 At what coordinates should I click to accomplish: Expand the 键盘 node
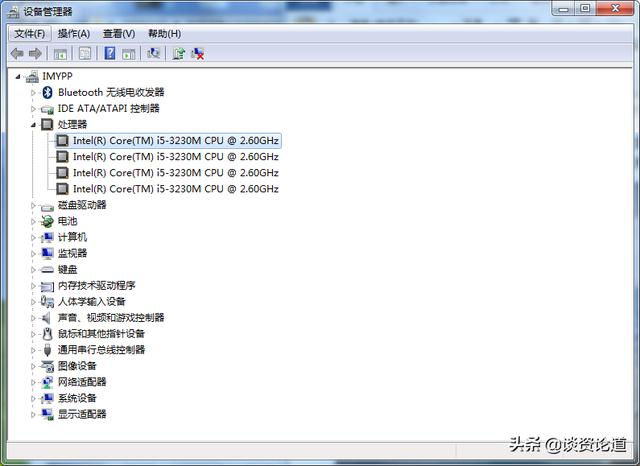(x=33, y=270)
